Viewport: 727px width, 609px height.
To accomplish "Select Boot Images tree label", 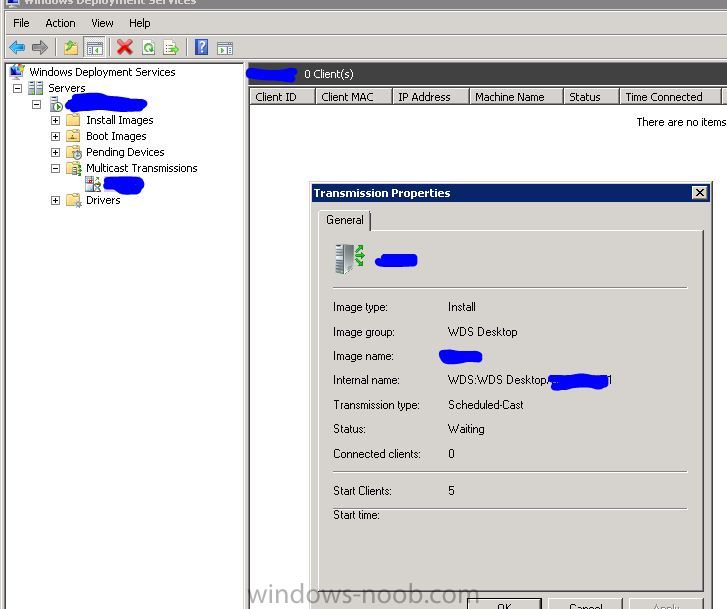I will pyautogui.click(x=116, y=136).
